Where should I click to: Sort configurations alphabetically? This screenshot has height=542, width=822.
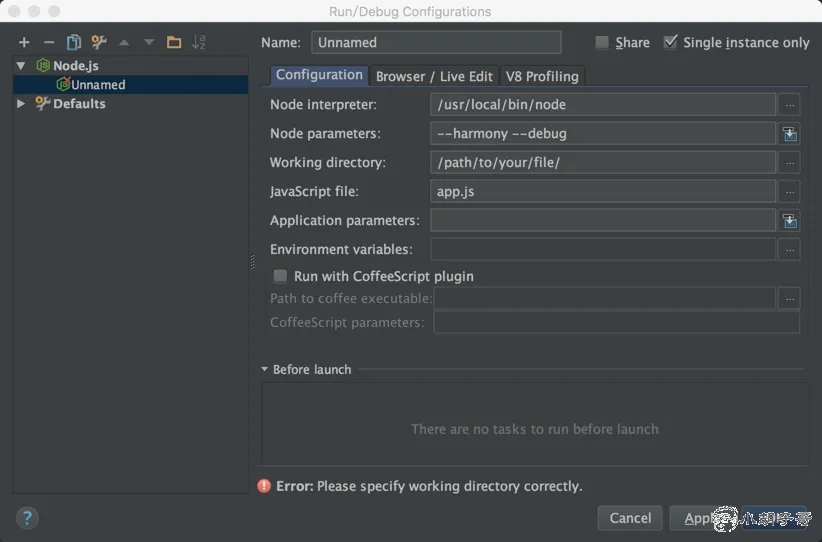click(x=199, y=42)
